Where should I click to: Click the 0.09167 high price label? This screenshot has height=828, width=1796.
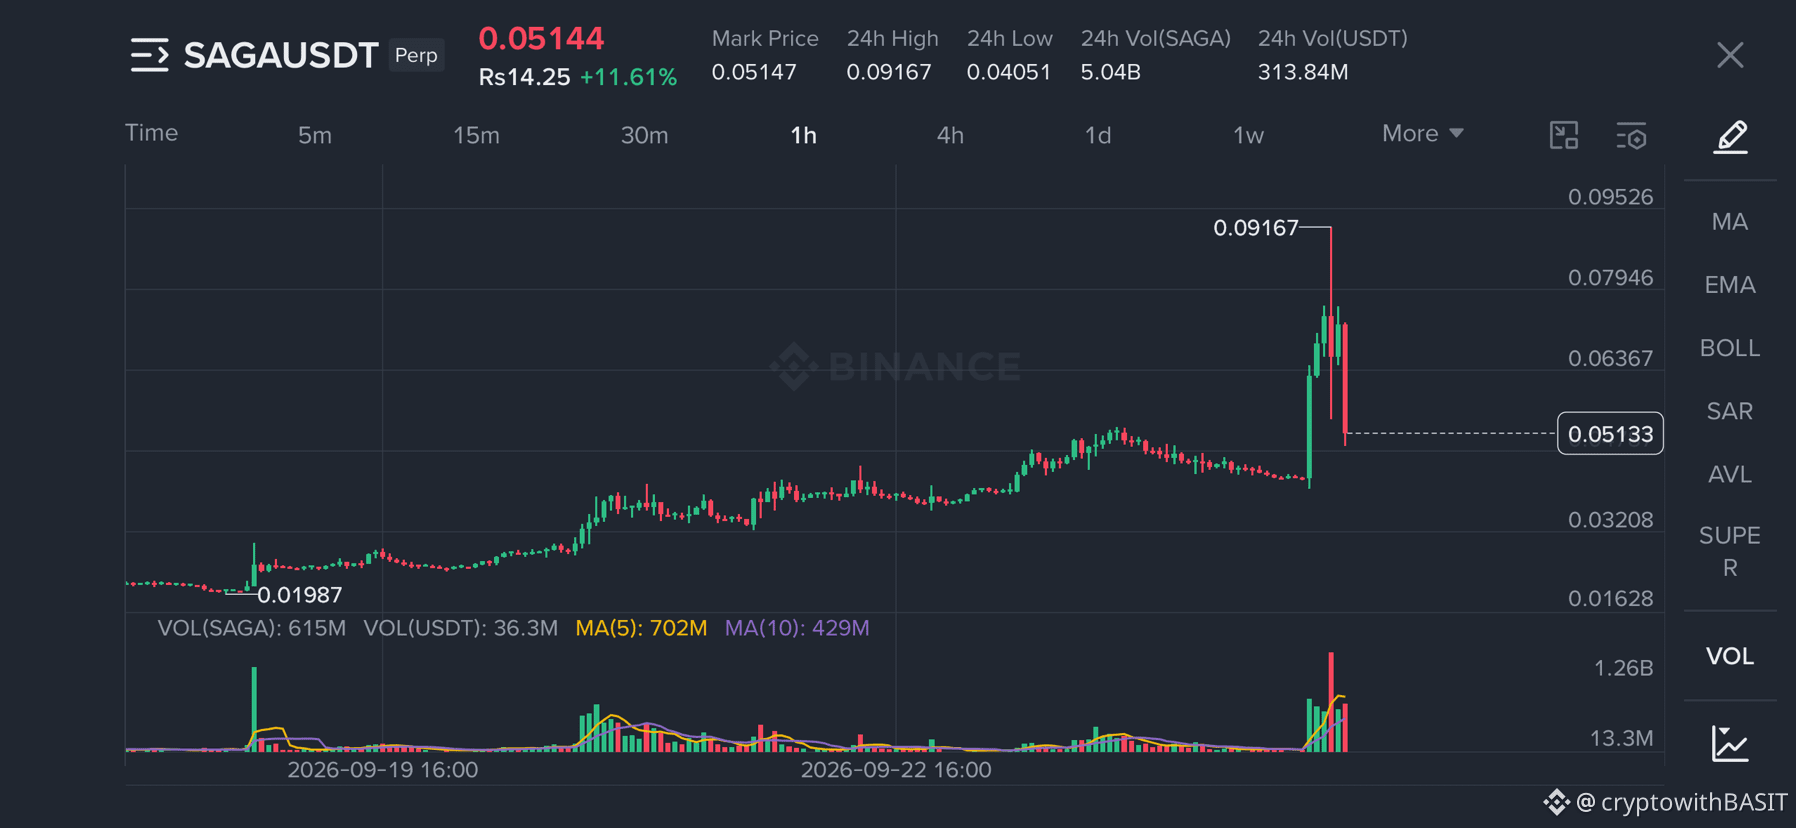pyautogui.click(x=1255, y=228)
